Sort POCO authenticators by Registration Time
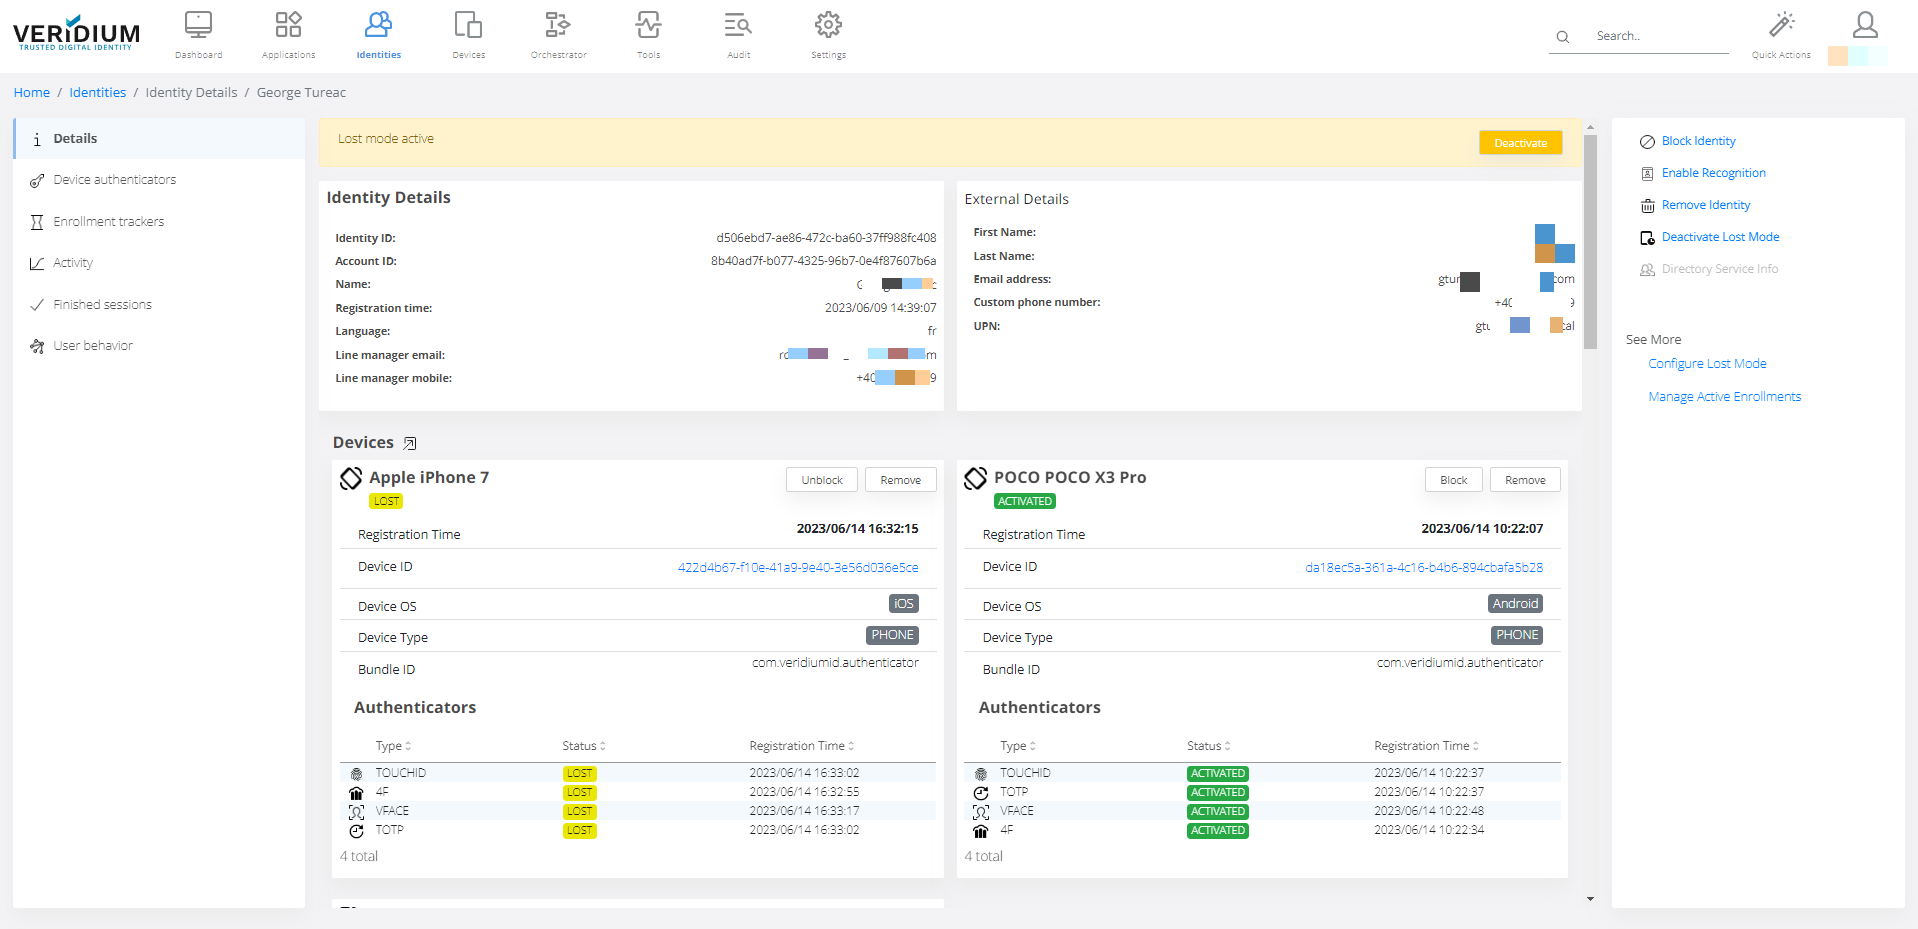Screen dimensions: 1918x929 click(x=1426, y=746)
